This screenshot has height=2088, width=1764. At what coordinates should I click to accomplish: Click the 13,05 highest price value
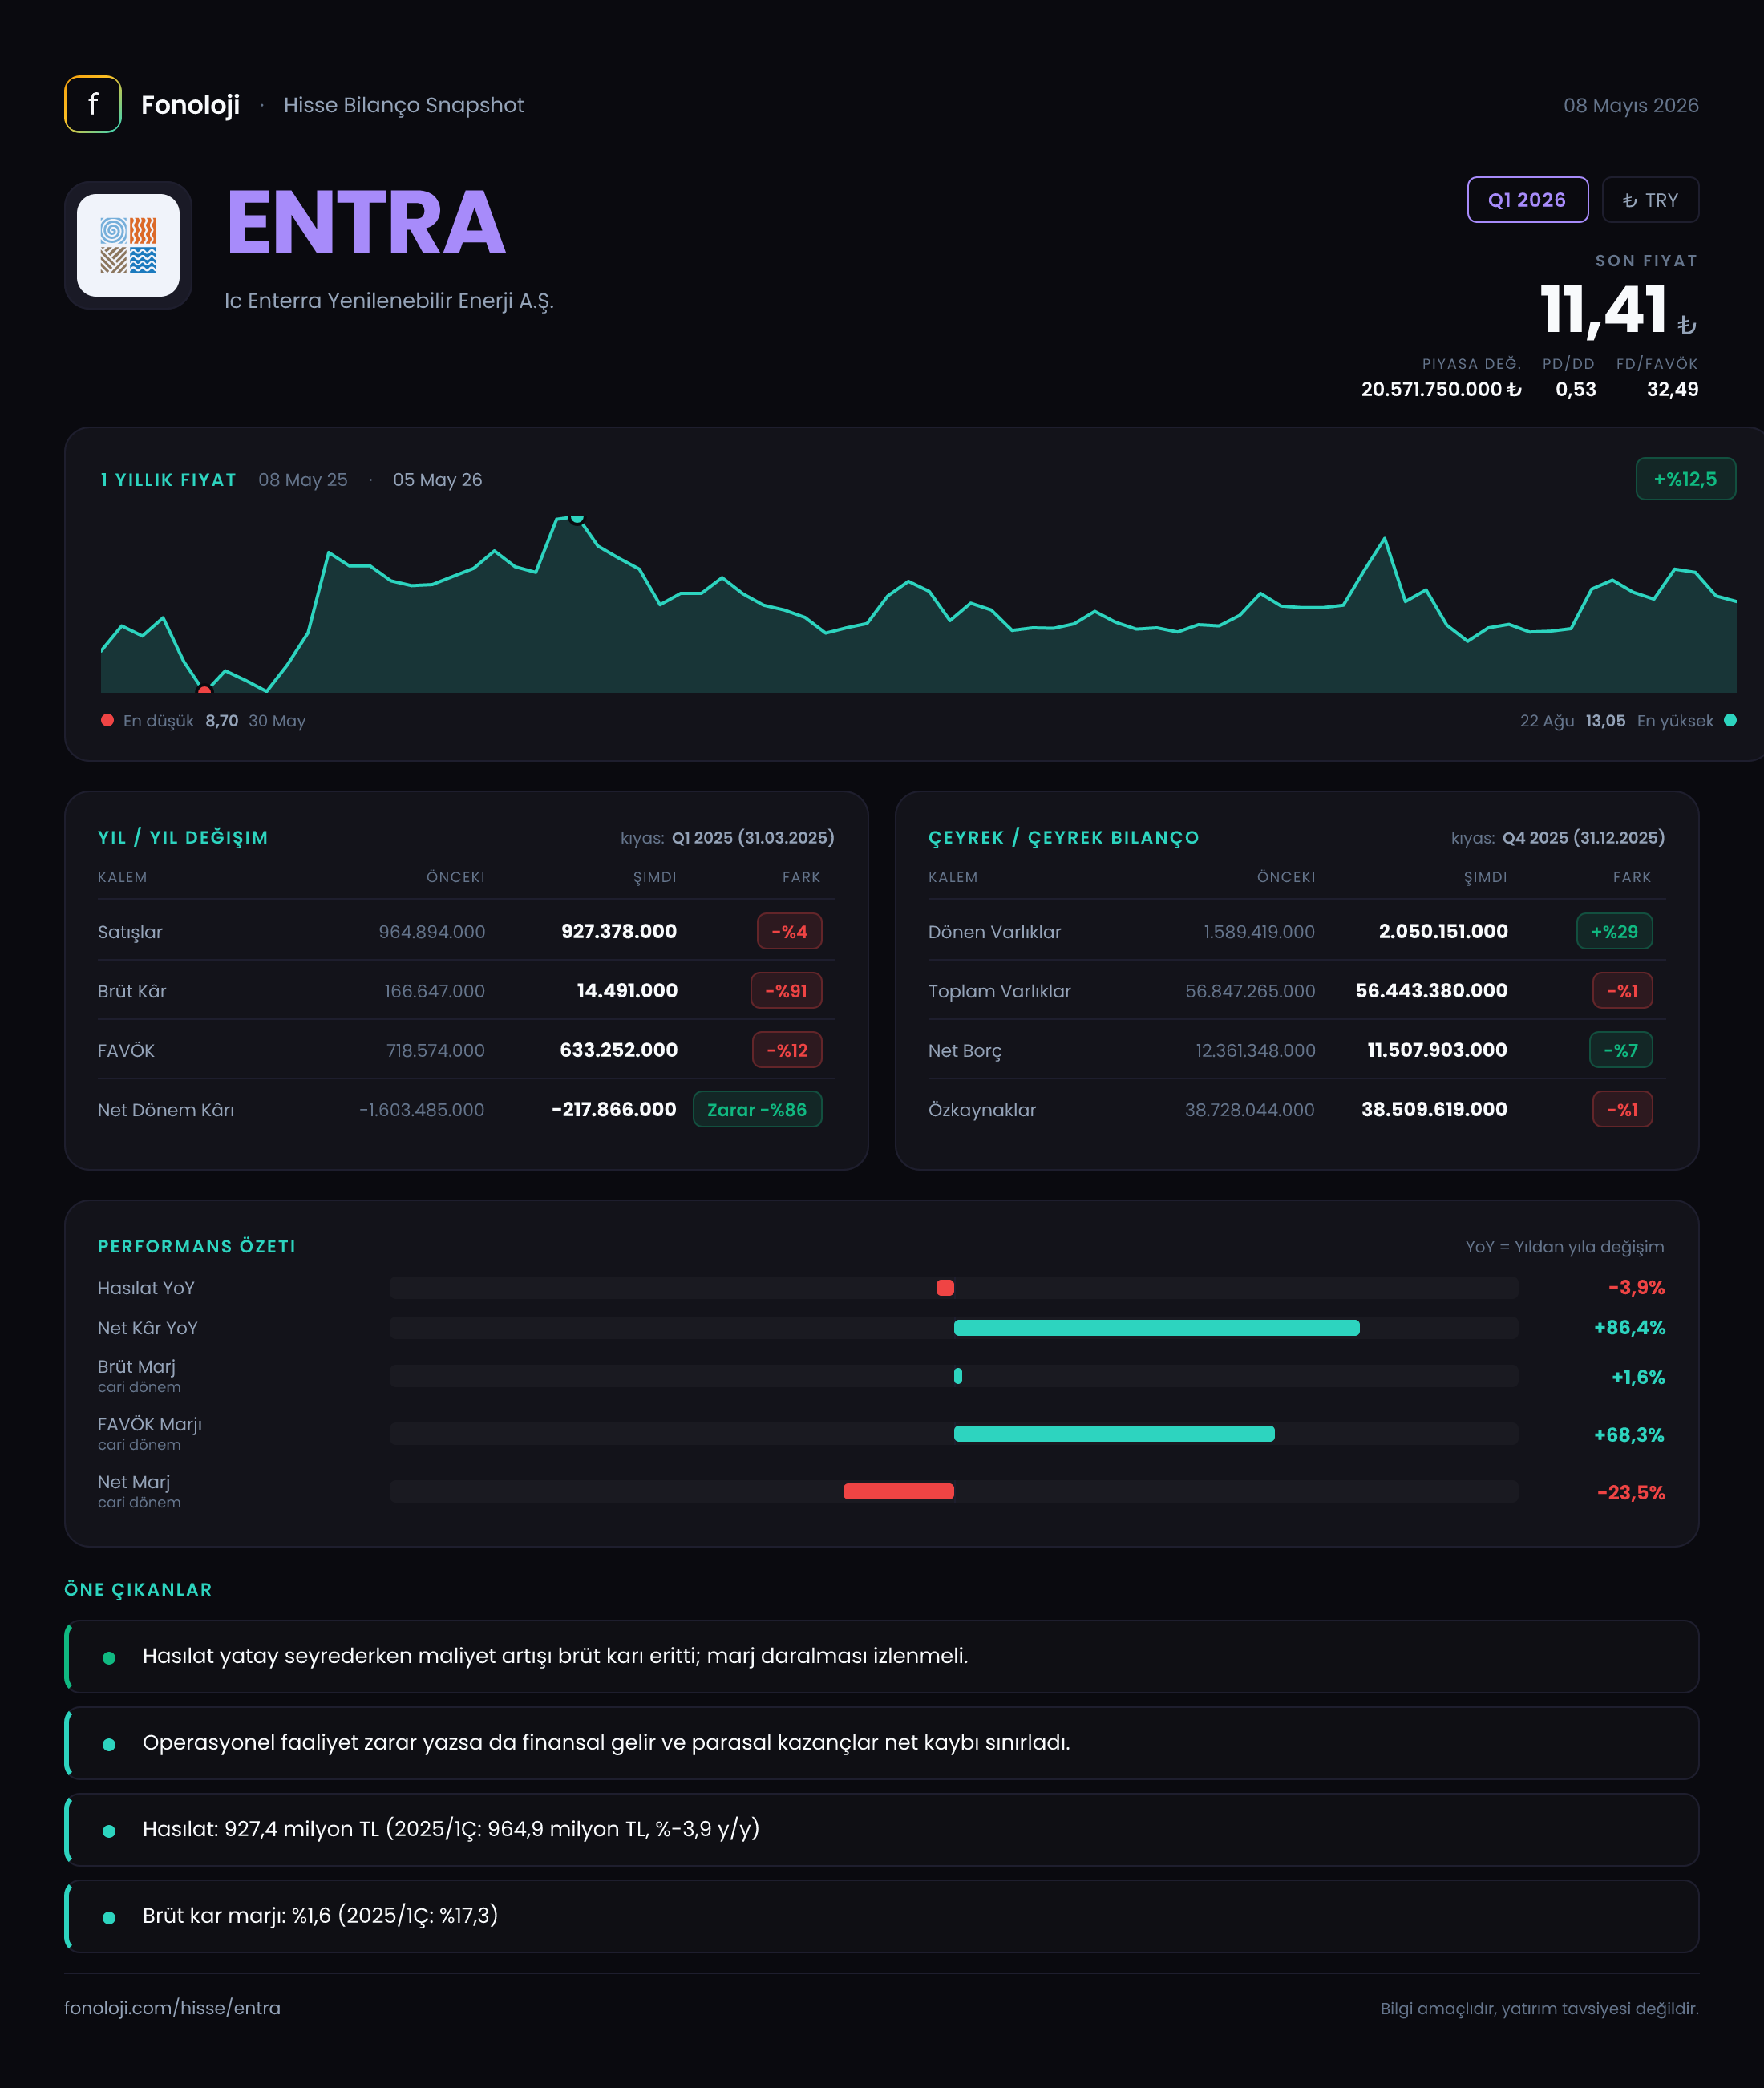[1605, 721]
